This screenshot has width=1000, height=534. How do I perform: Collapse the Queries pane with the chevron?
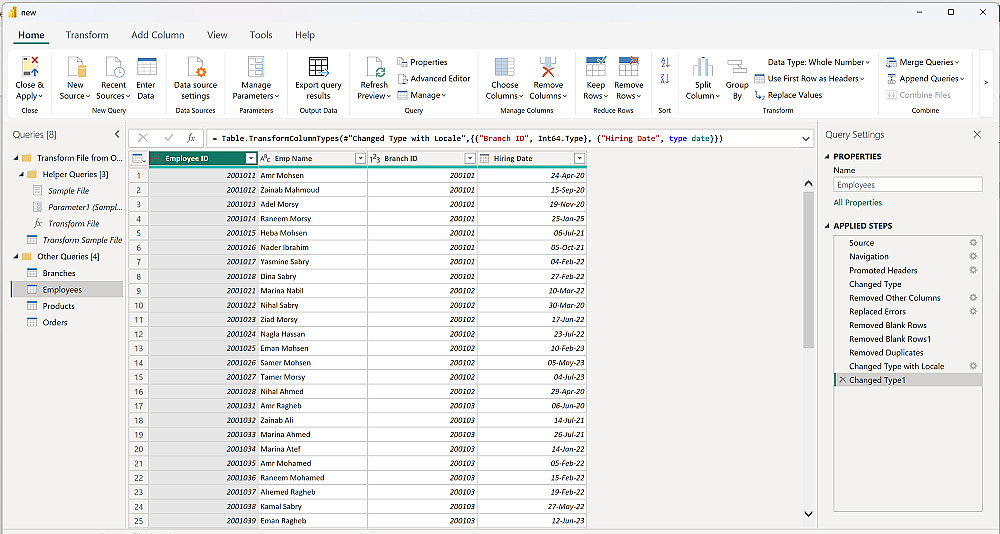[x=117, y=134]
